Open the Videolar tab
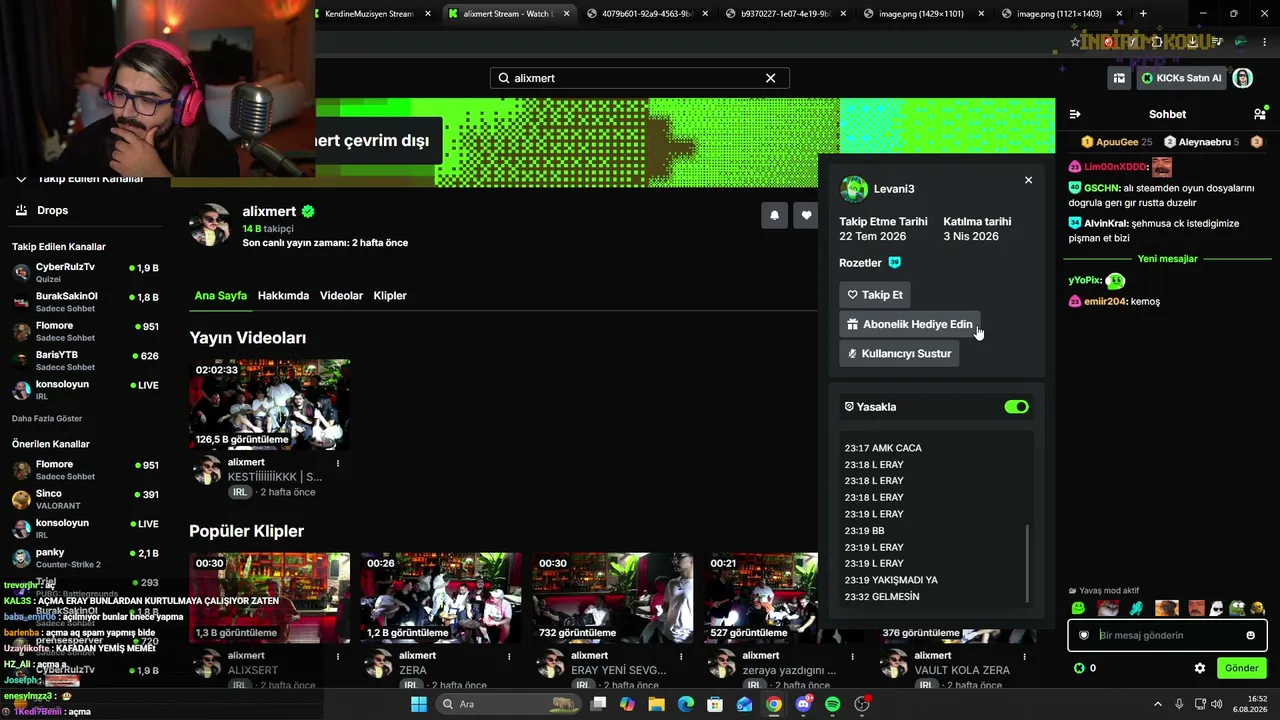1280x720 pixels. click(x=341, y=296)
